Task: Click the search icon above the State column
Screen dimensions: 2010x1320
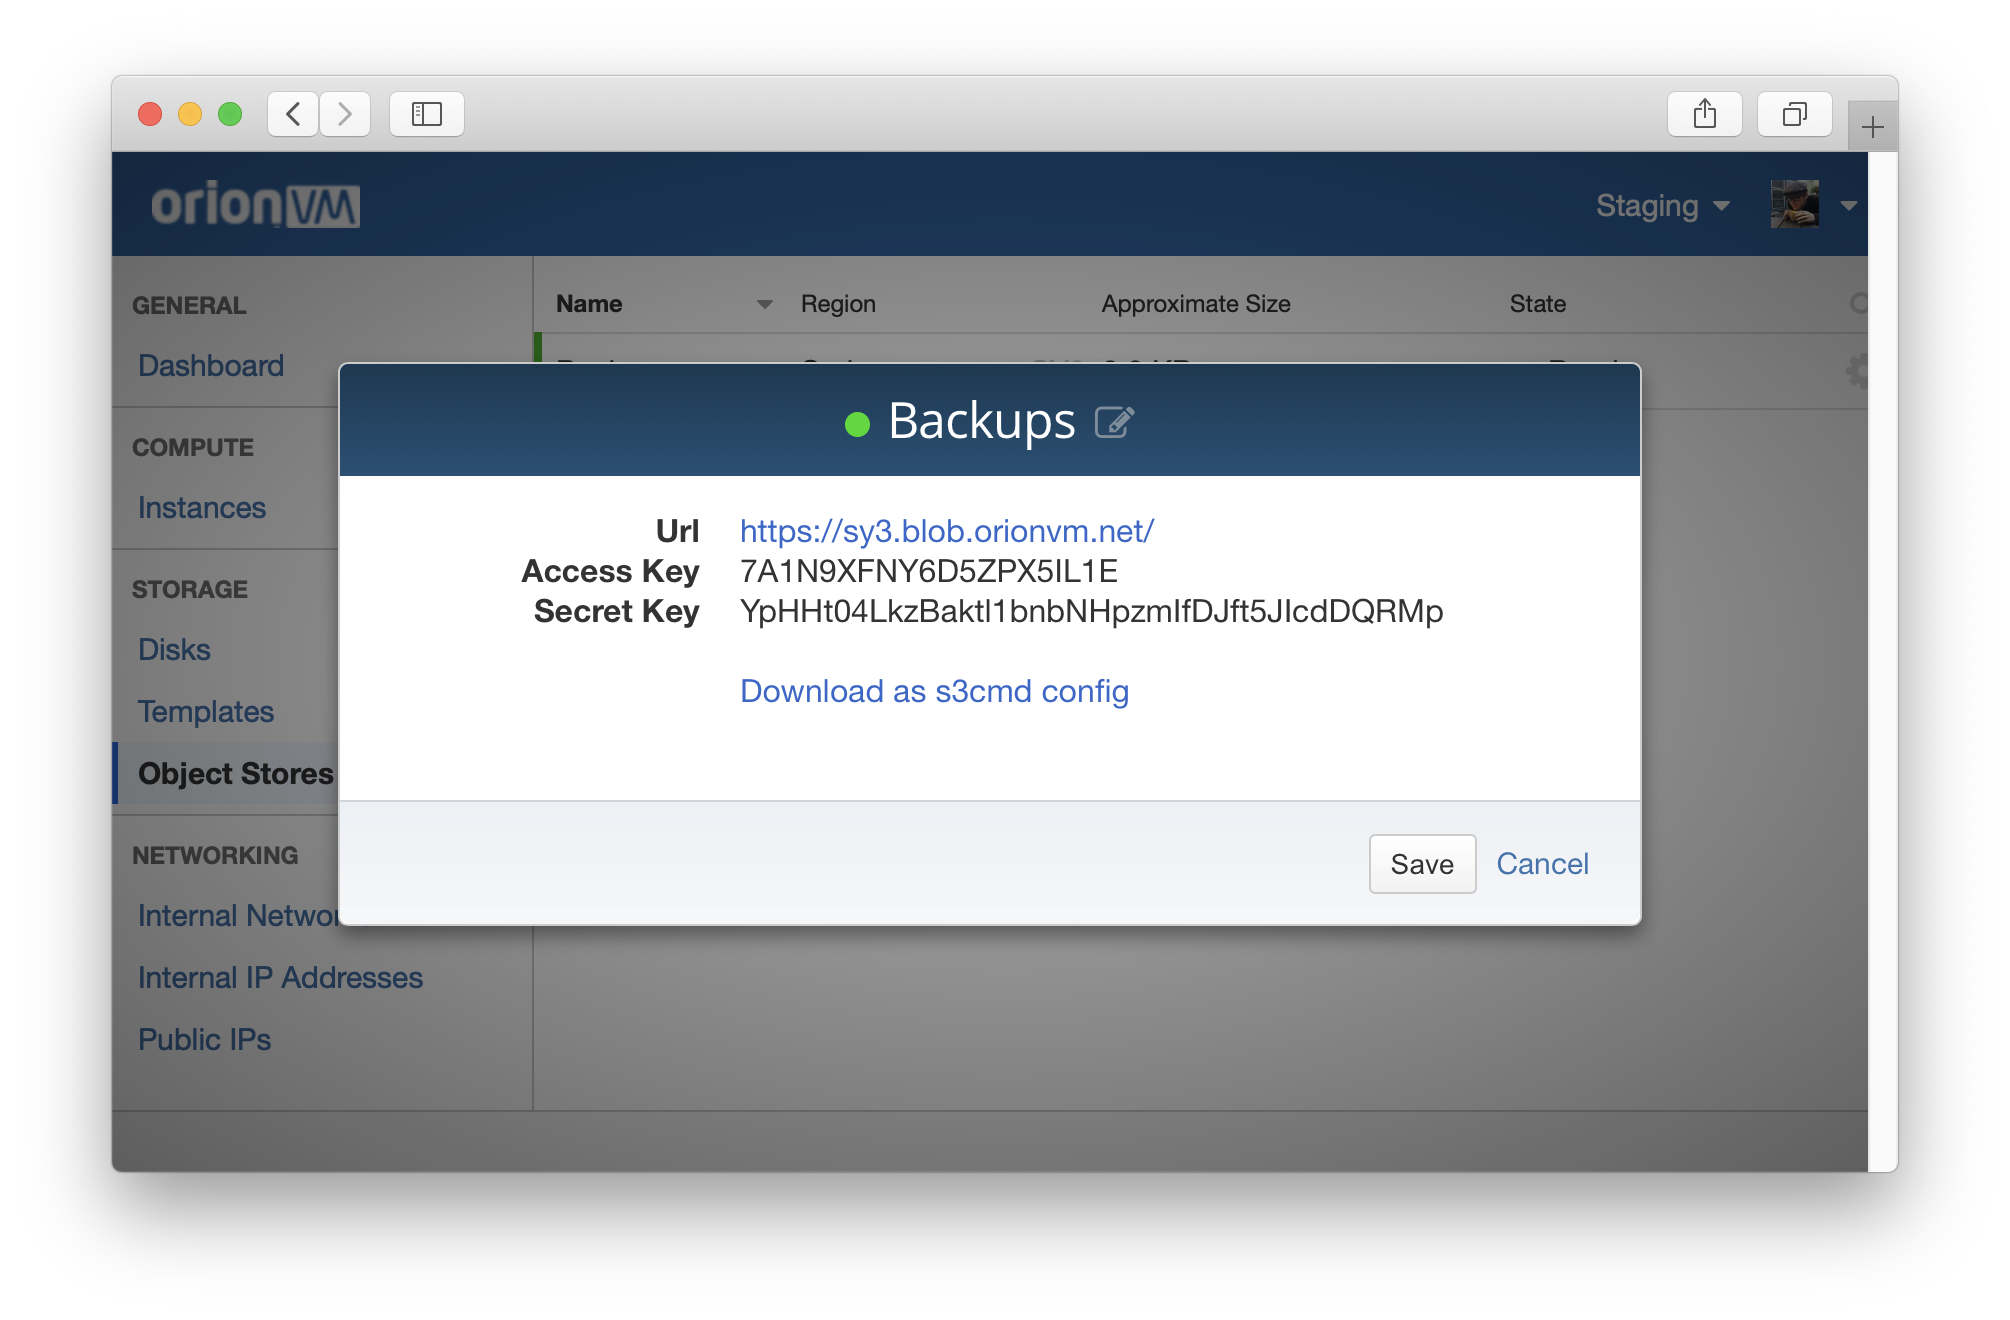Action: coord(1860,303)
